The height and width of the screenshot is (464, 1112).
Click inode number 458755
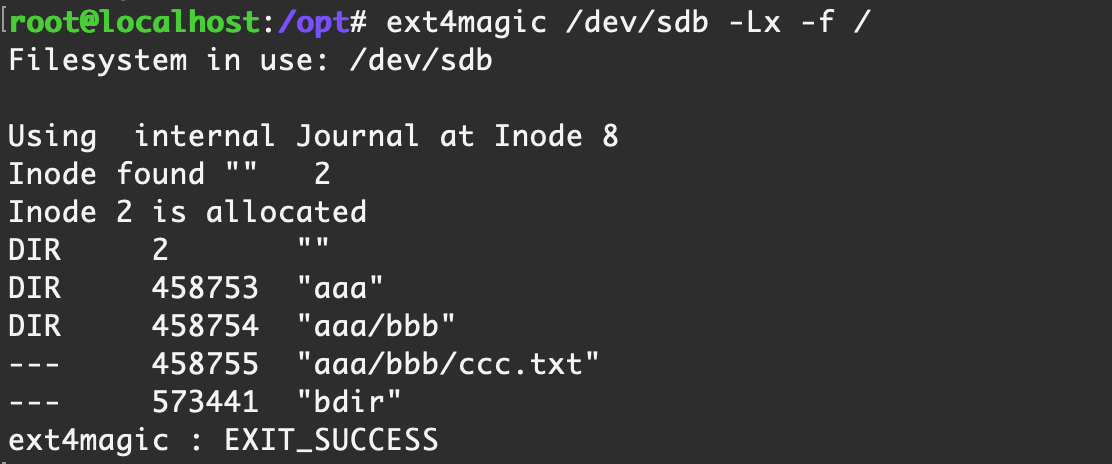(205, 364)
